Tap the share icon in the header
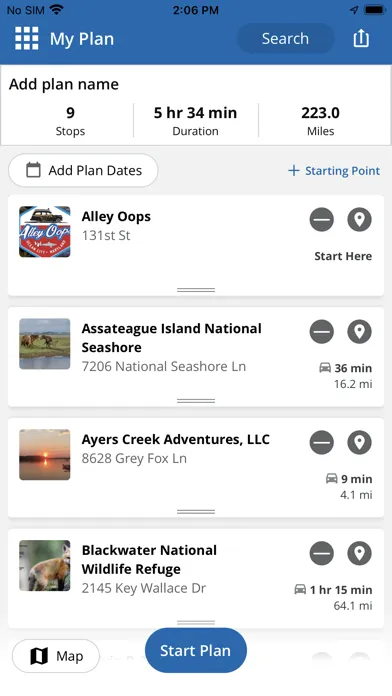 361,38
